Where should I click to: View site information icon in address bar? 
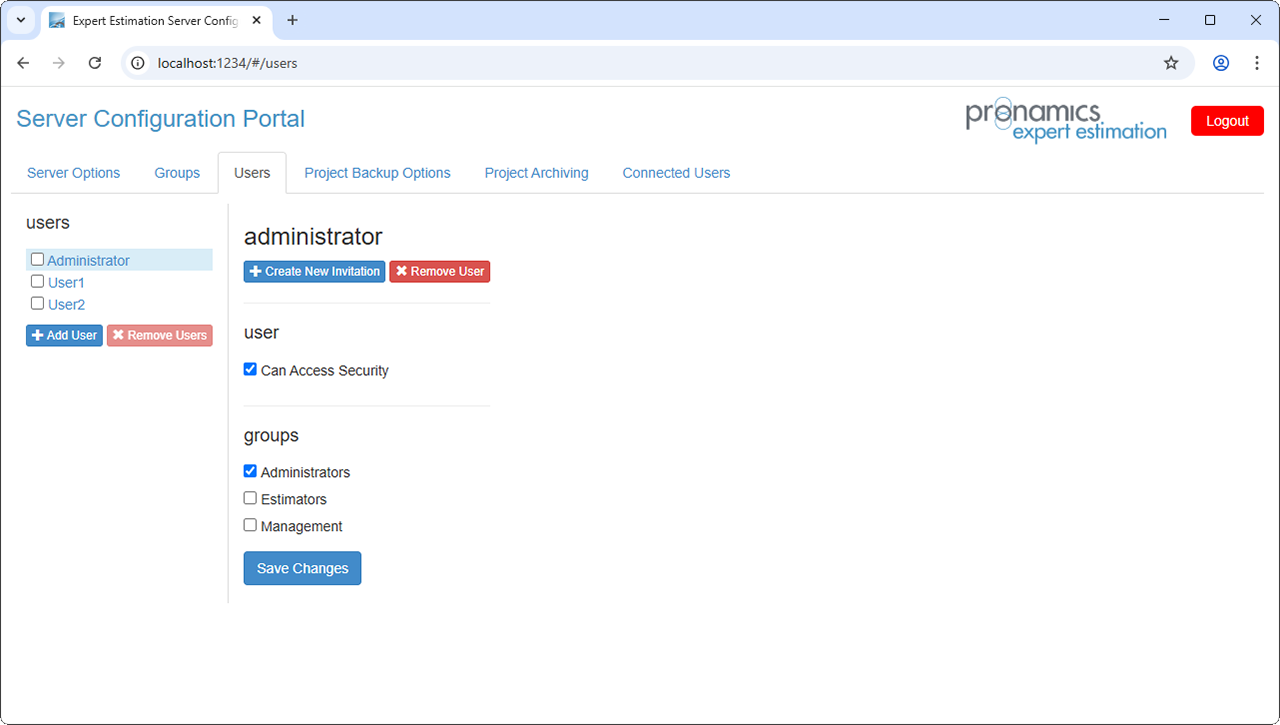(139, 63)
